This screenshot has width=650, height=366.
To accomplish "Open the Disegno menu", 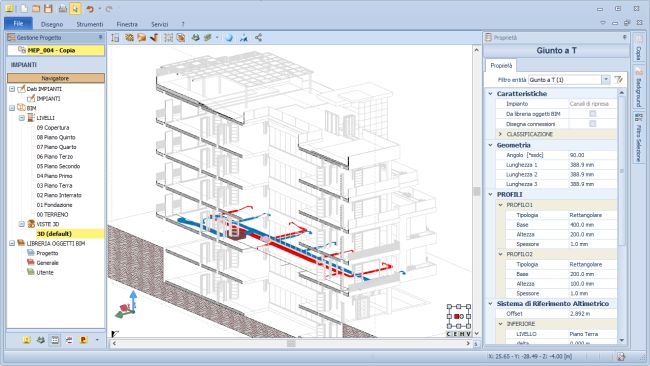I will pyautogui.click(x=52, y=24).
